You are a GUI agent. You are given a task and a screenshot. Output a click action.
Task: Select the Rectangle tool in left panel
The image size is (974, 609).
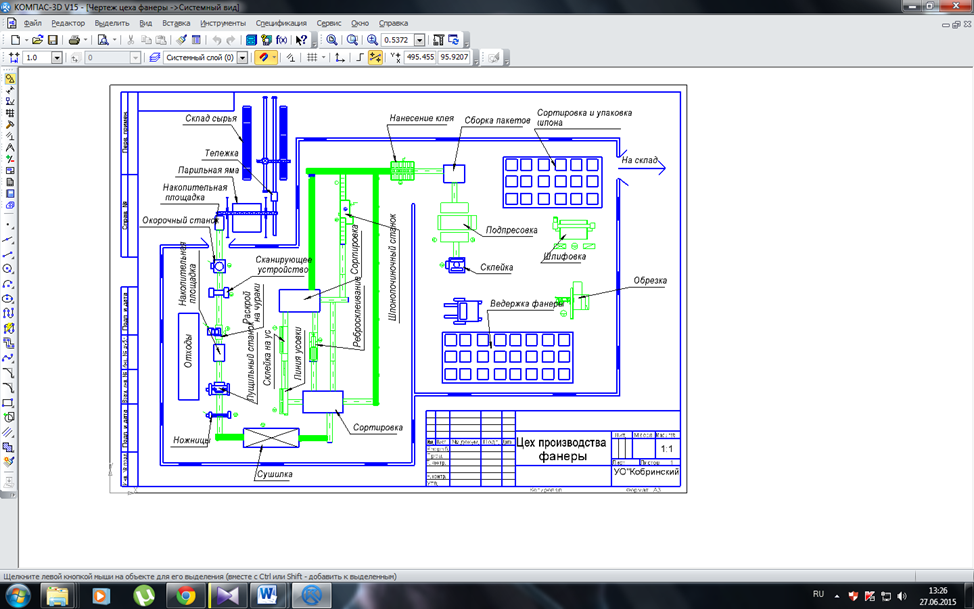point(9,403)
